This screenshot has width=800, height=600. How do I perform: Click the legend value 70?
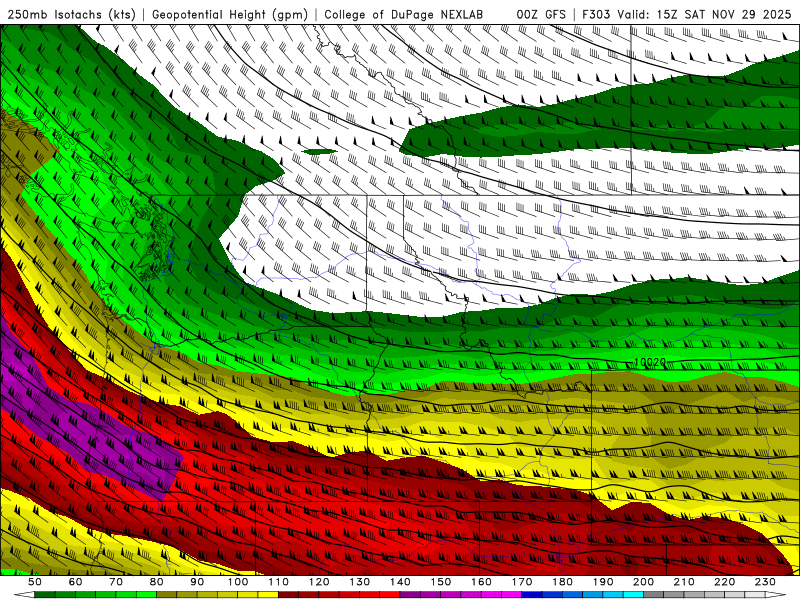coord(116,582)
